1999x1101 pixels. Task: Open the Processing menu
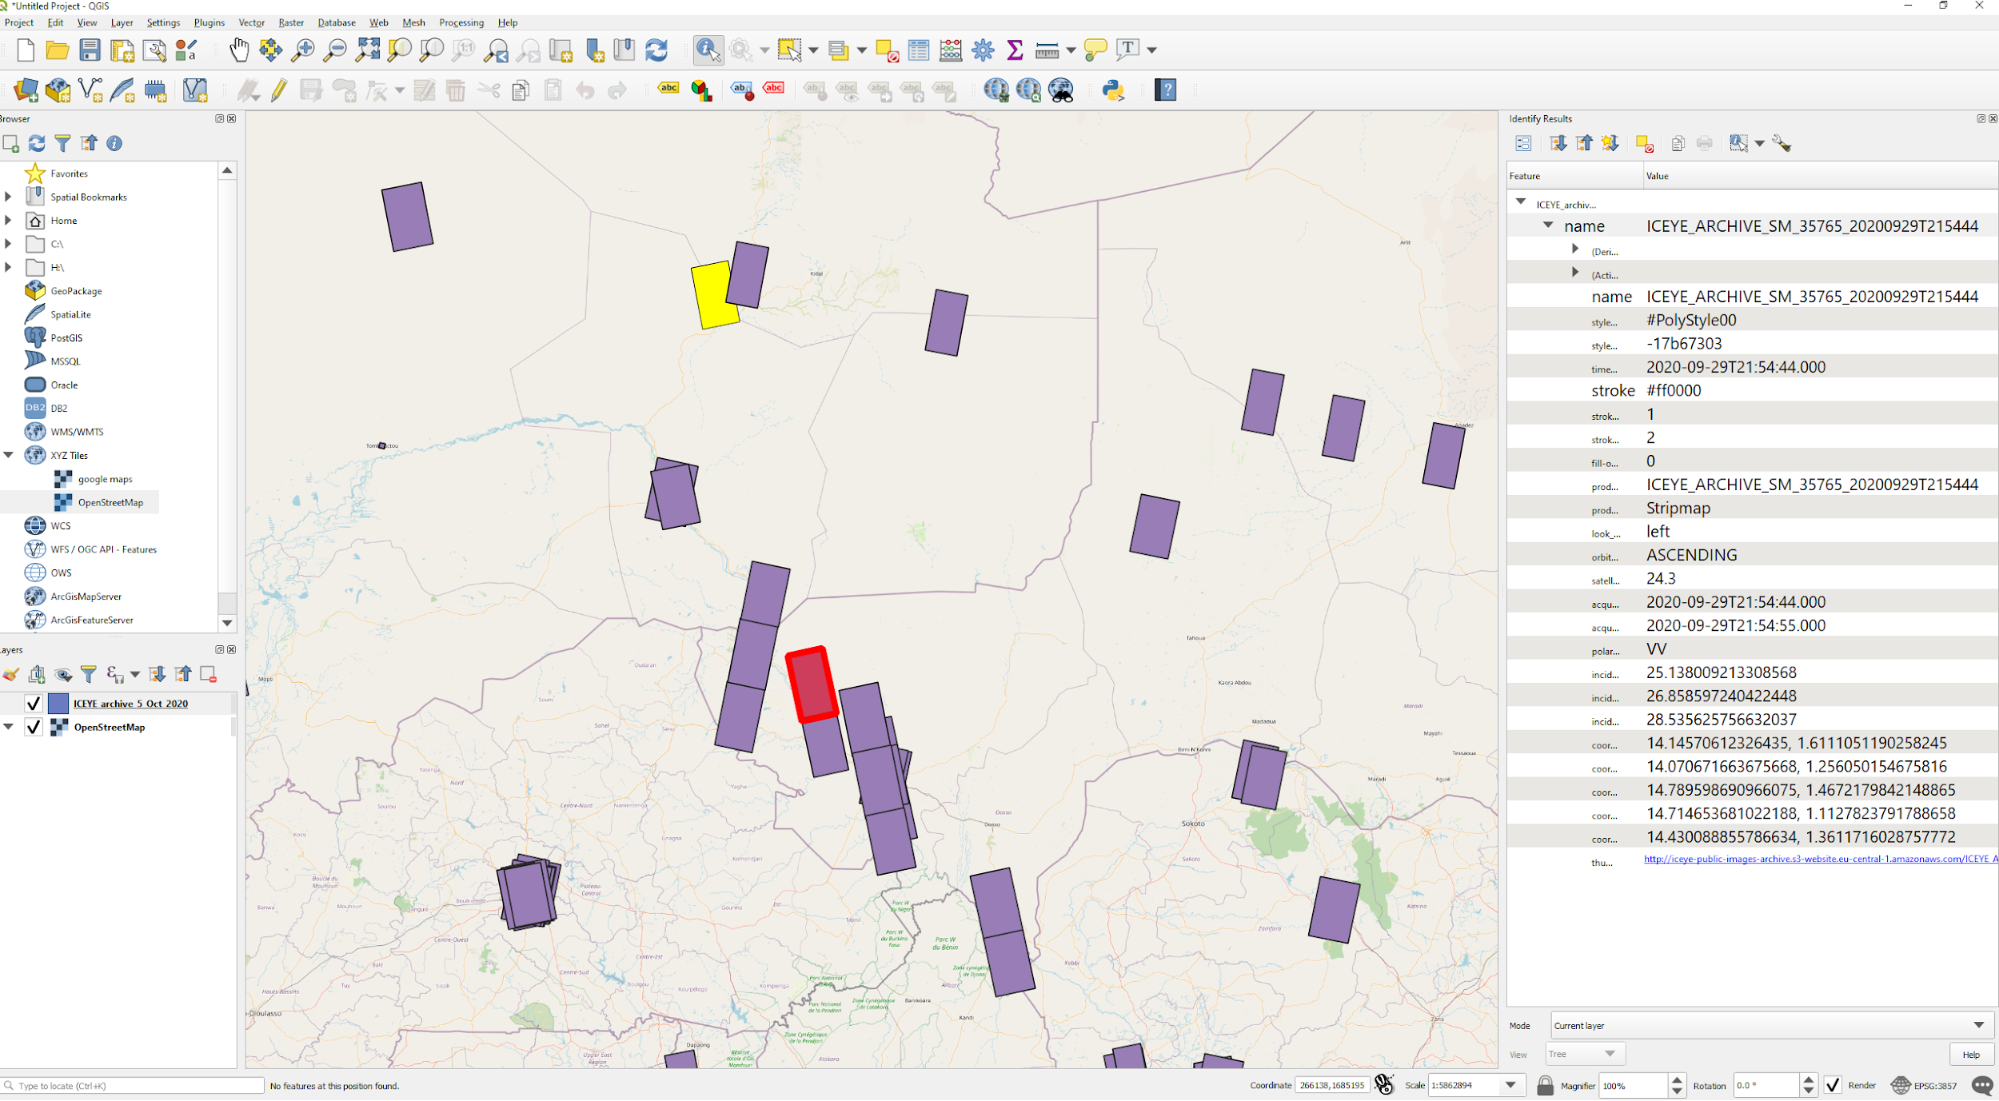461,22
